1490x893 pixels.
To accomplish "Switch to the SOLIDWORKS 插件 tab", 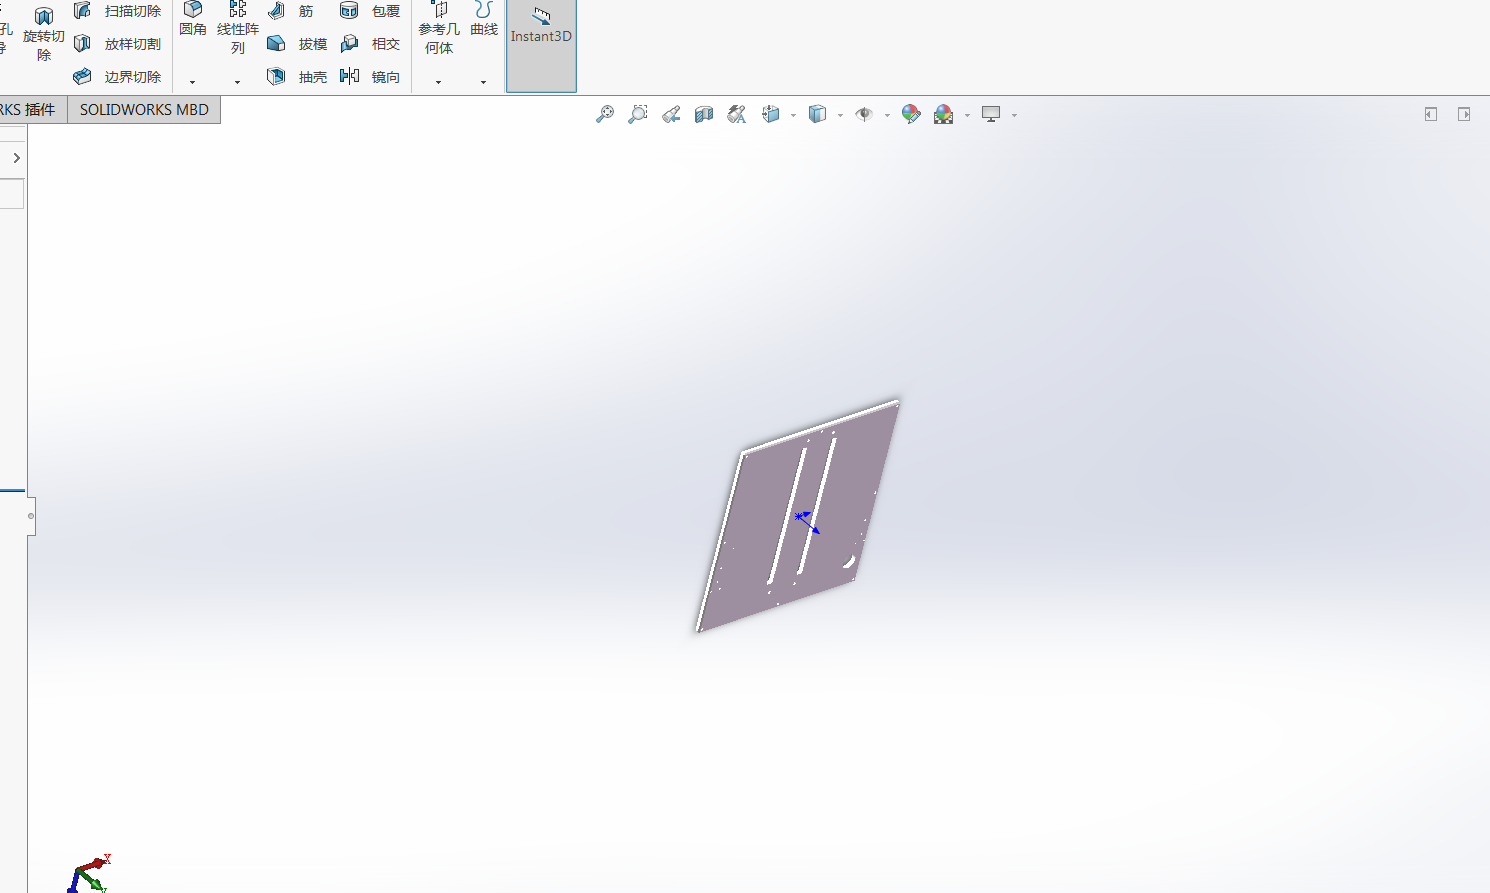I will tap(33, 110).
